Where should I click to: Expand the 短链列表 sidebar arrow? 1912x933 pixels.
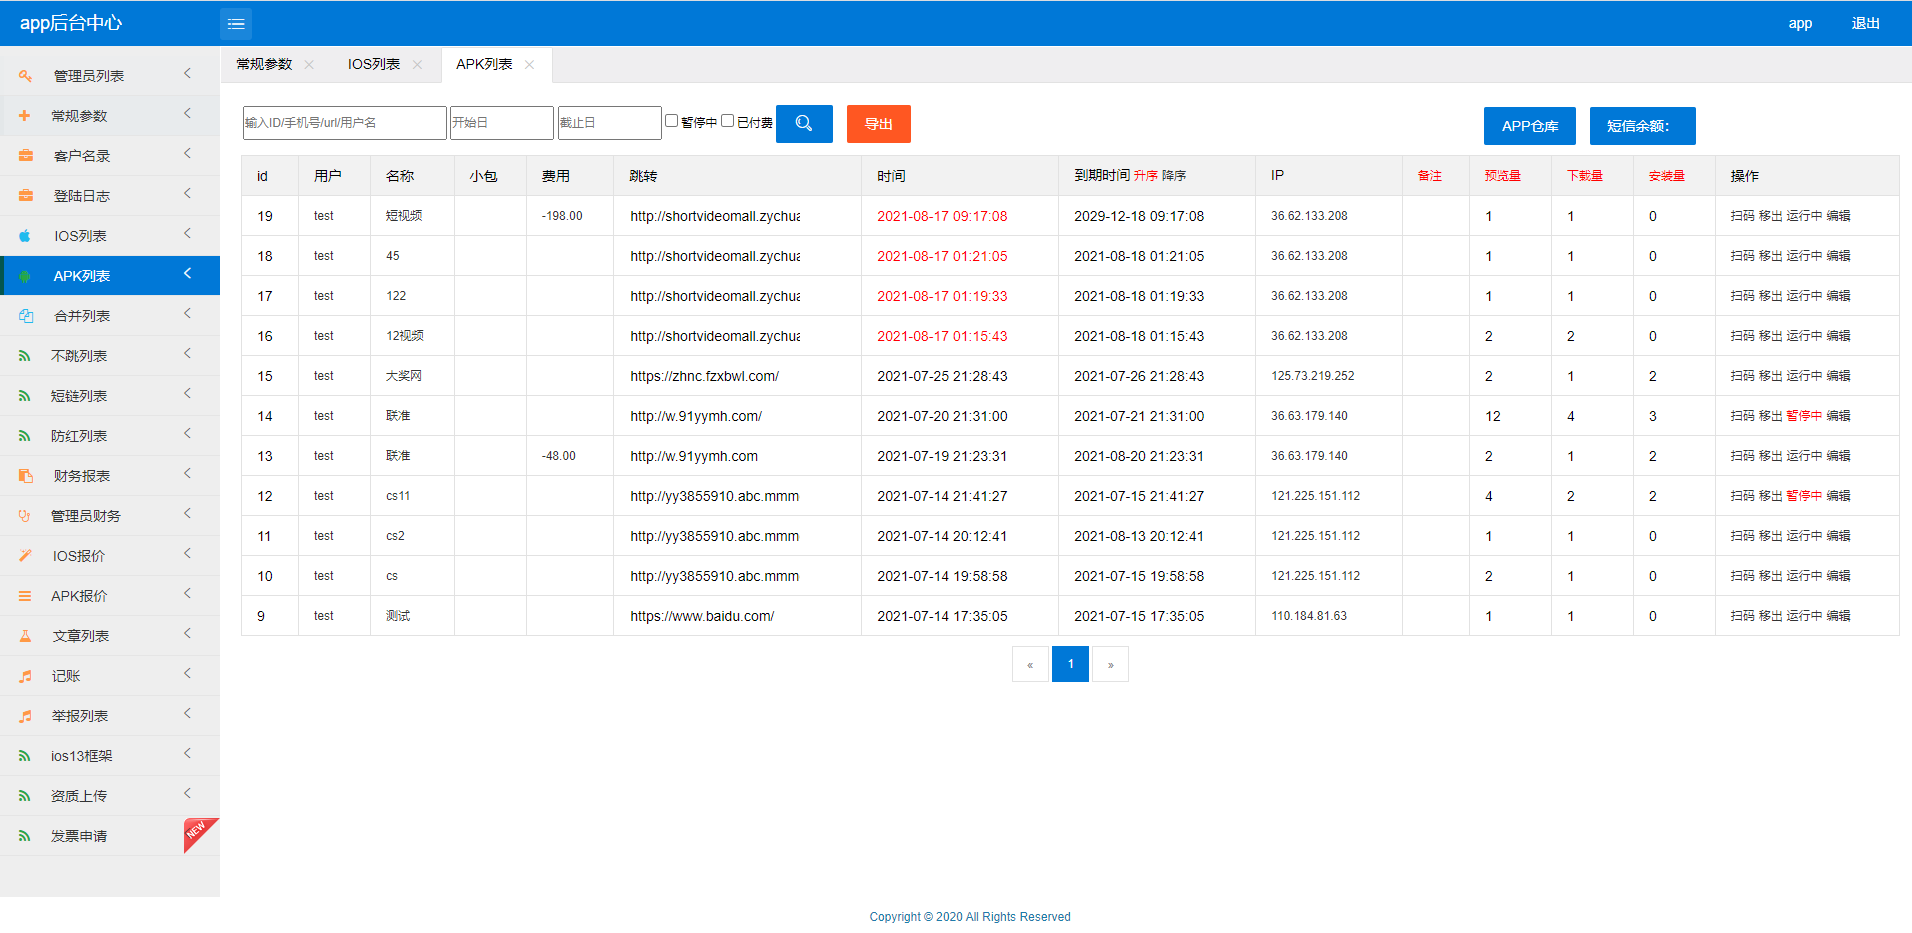(x=187, y=394)
